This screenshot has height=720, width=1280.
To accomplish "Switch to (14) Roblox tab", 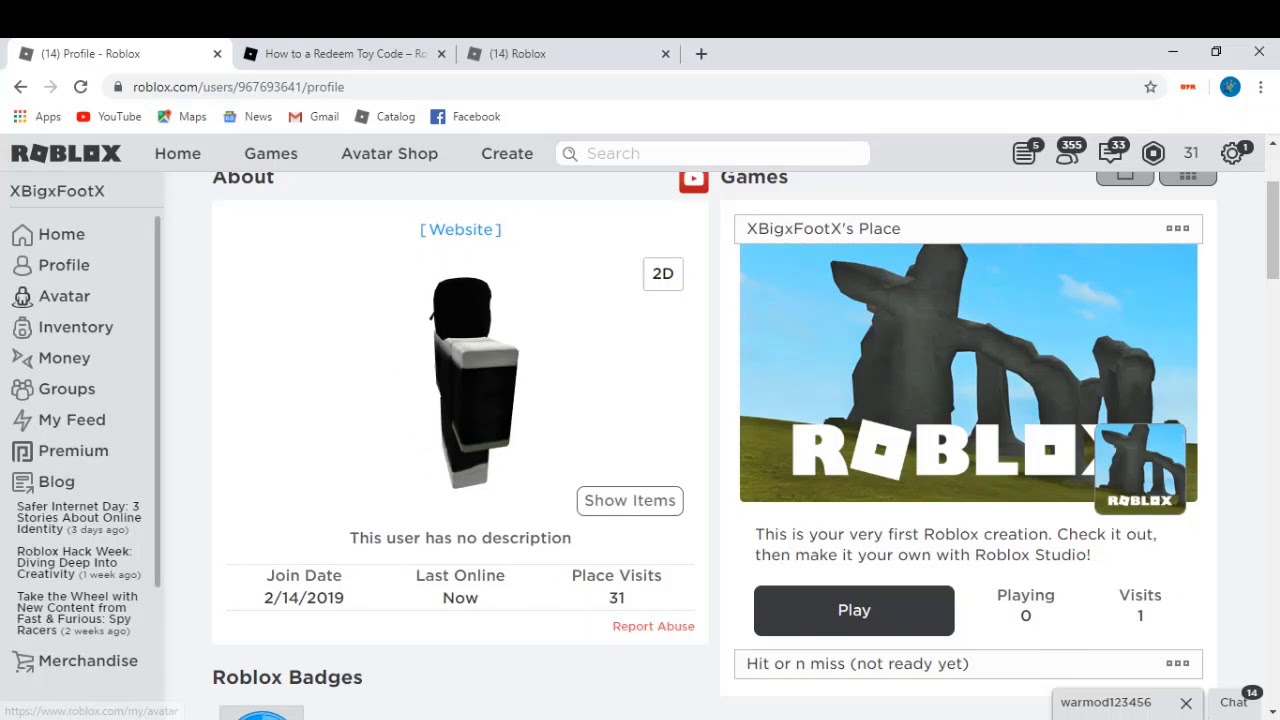I will (569, 54).
